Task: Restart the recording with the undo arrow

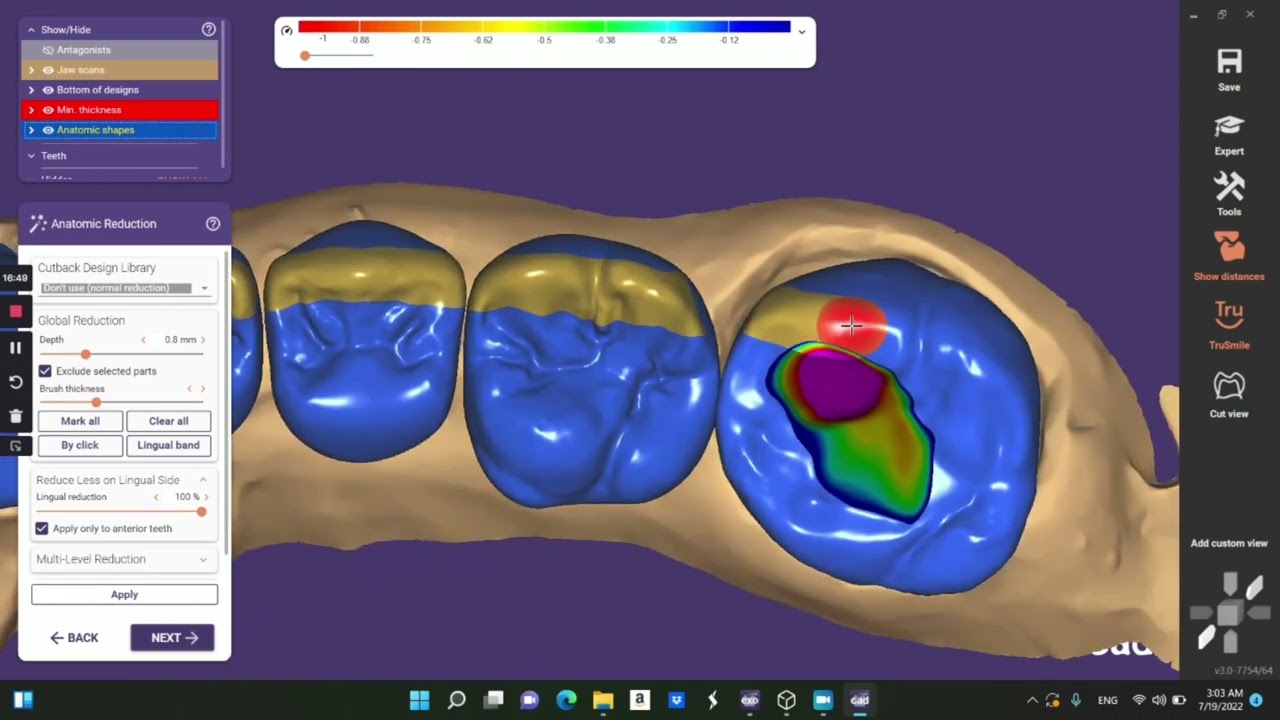Action: [x=15, y=382]
